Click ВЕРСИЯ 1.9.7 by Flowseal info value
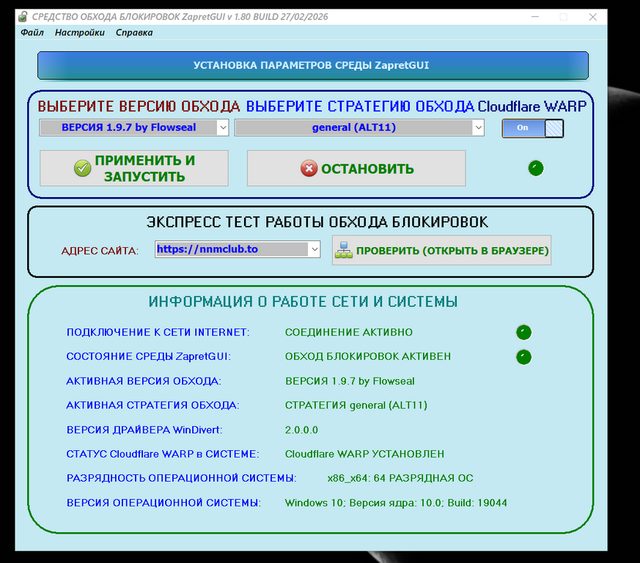 pyautogui.click(x=350, y=381)
